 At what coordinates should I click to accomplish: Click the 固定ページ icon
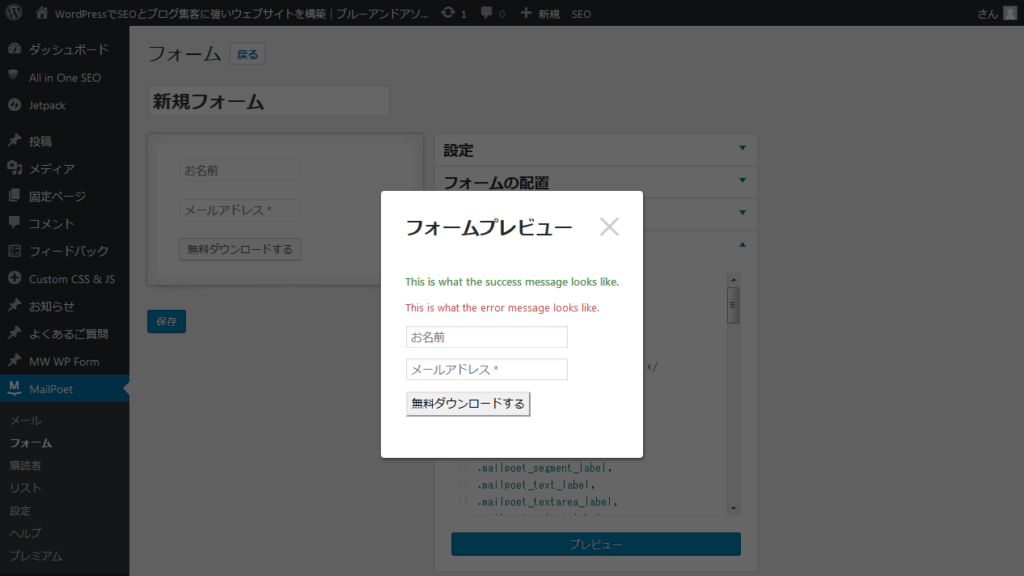14,195
